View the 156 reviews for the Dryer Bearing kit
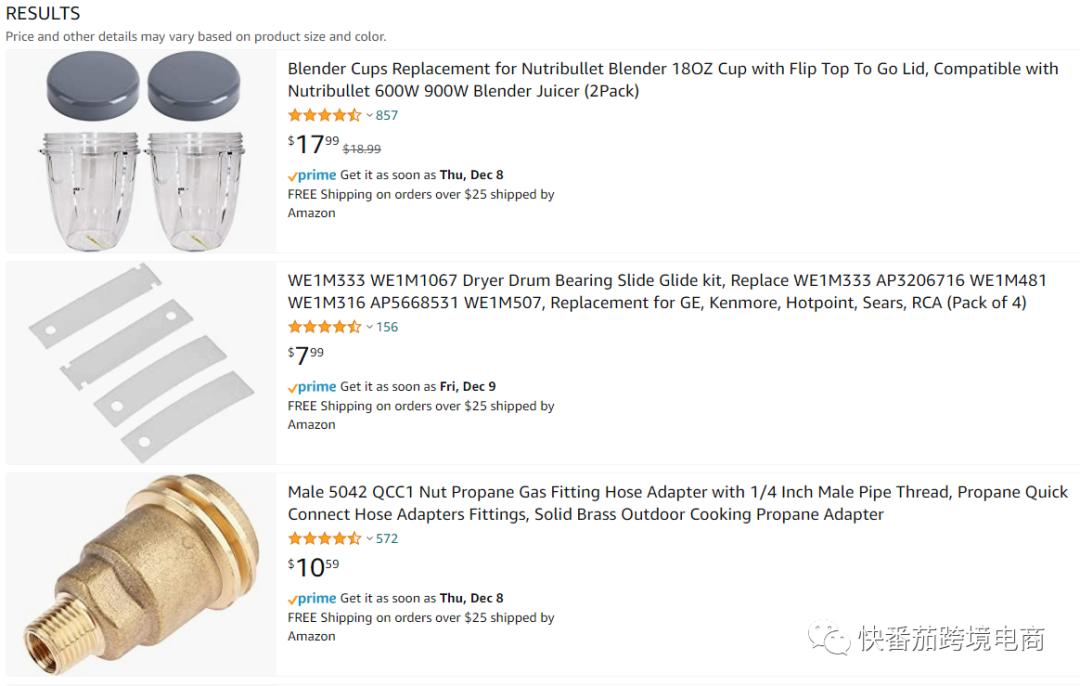Screen dimensions: 1080x686 [x=387, y=327]
